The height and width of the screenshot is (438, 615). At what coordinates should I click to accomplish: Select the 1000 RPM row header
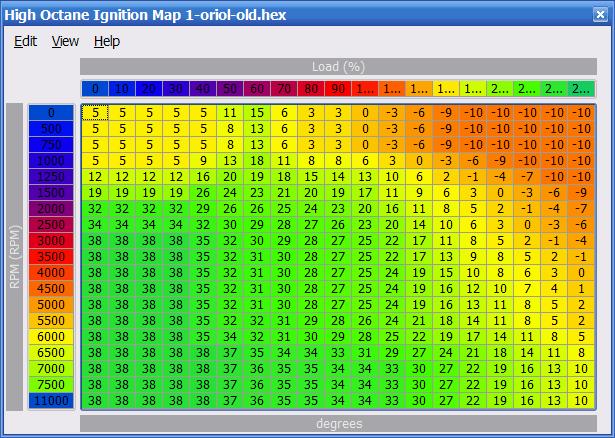tap(51, 161)
